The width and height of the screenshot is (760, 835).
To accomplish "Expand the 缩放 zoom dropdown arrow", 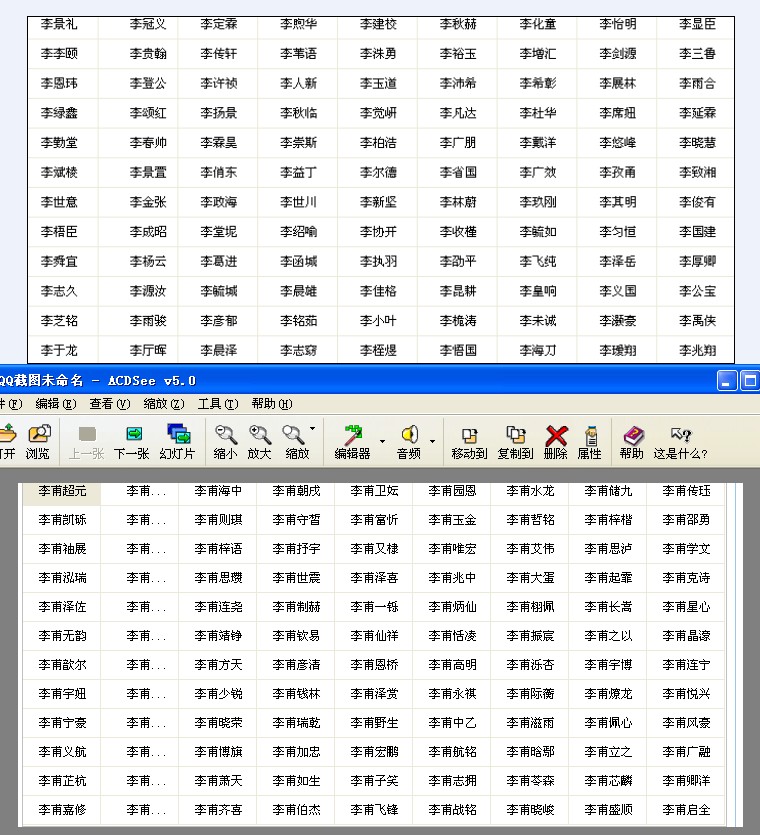I will [x=313, y=429].
